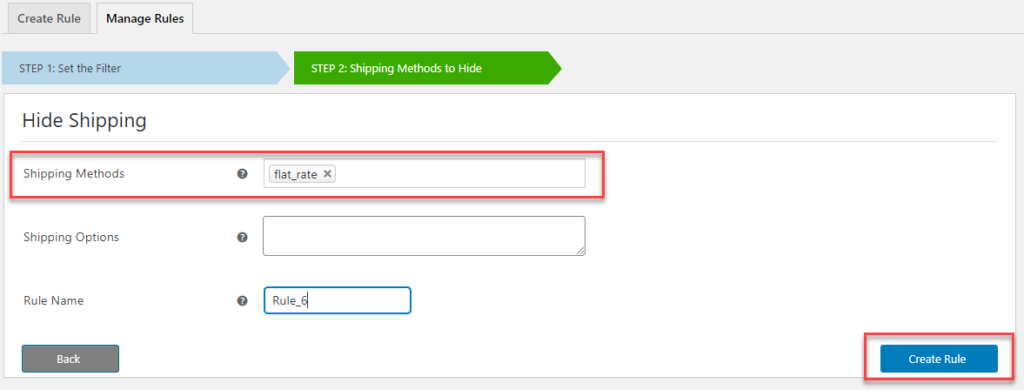The height and width of the screenshot is (390, 1024).
Task: Click the Rule Name label text
Action: click(54, 301)
